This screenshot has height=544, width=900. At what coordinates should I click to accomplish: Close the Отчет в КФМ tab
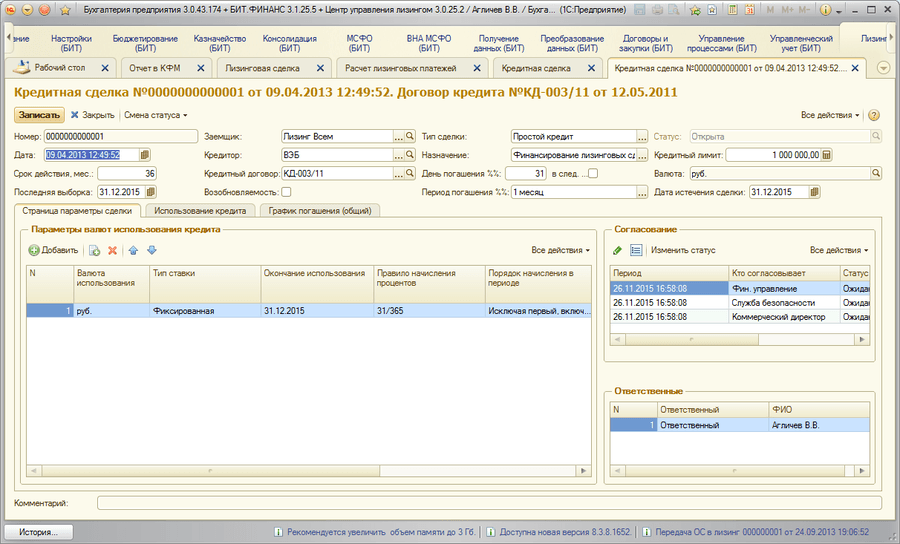[x=201, y=68]
